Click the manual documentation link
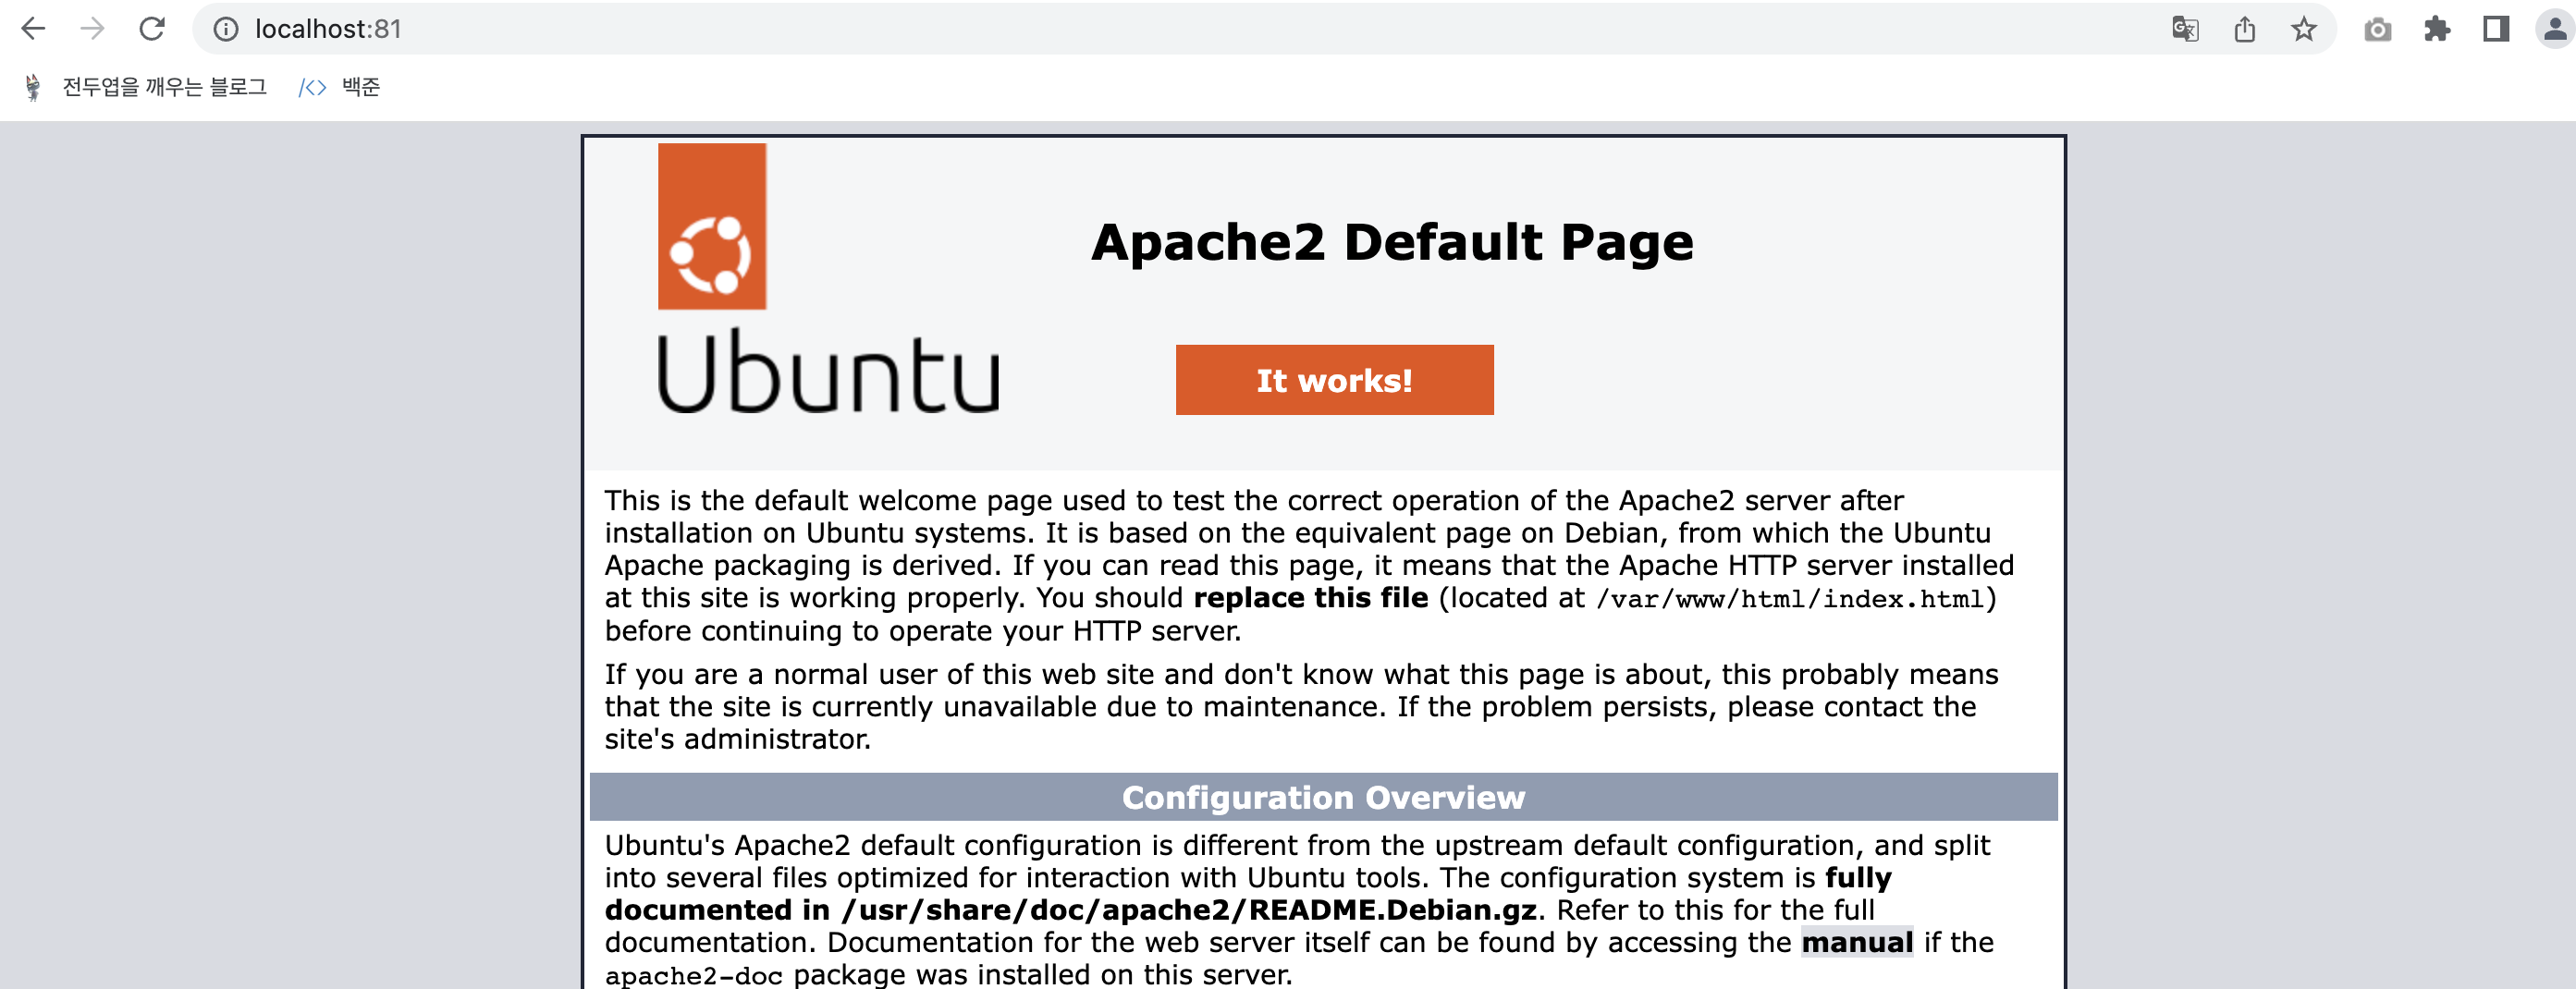 click(x=1856, y=942)
